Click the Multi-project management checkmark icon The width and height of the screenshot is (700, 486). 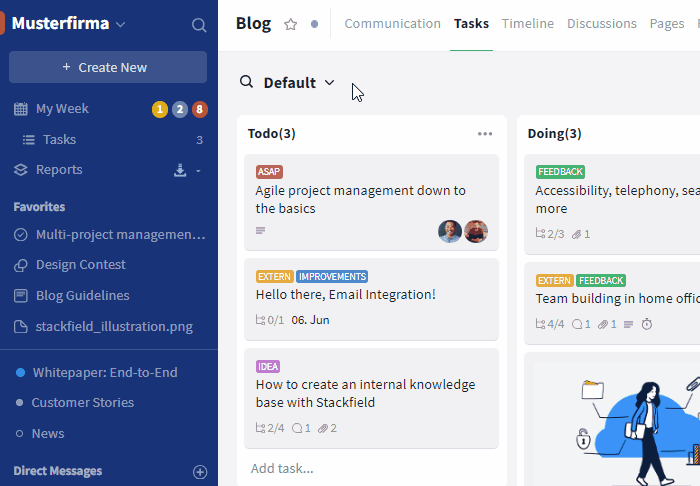[21, 235]
